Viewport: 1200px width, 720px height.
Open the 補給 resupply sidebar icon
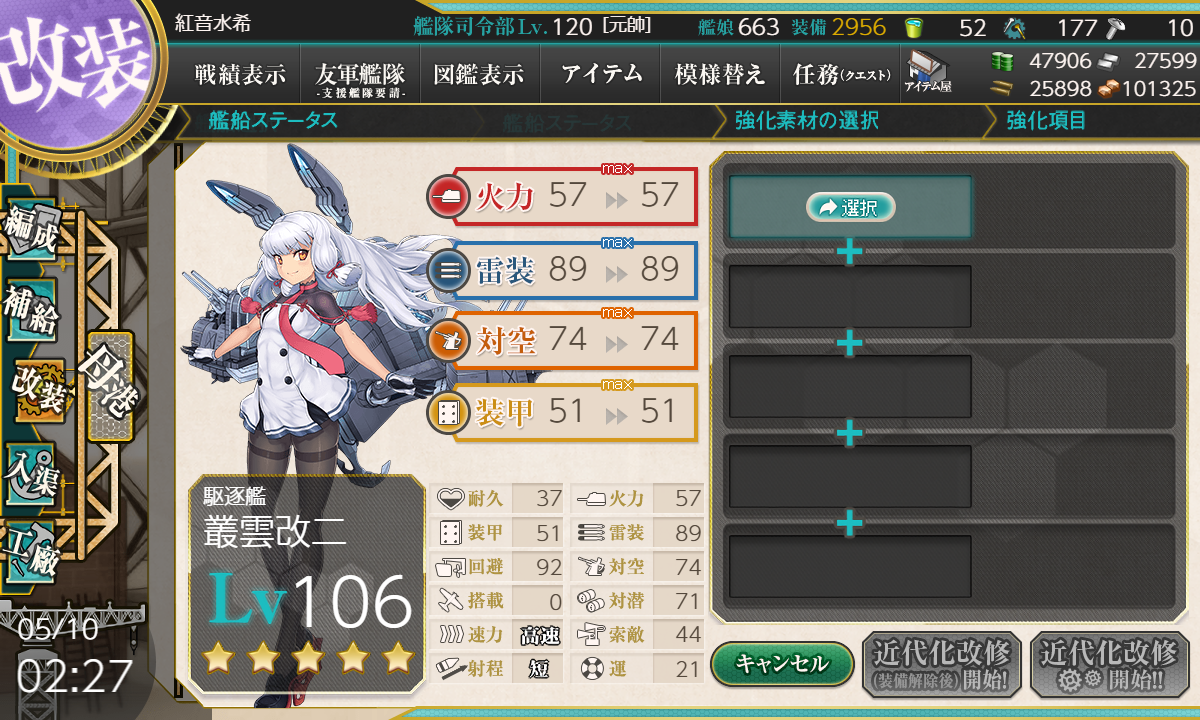(x=31, y=311)
